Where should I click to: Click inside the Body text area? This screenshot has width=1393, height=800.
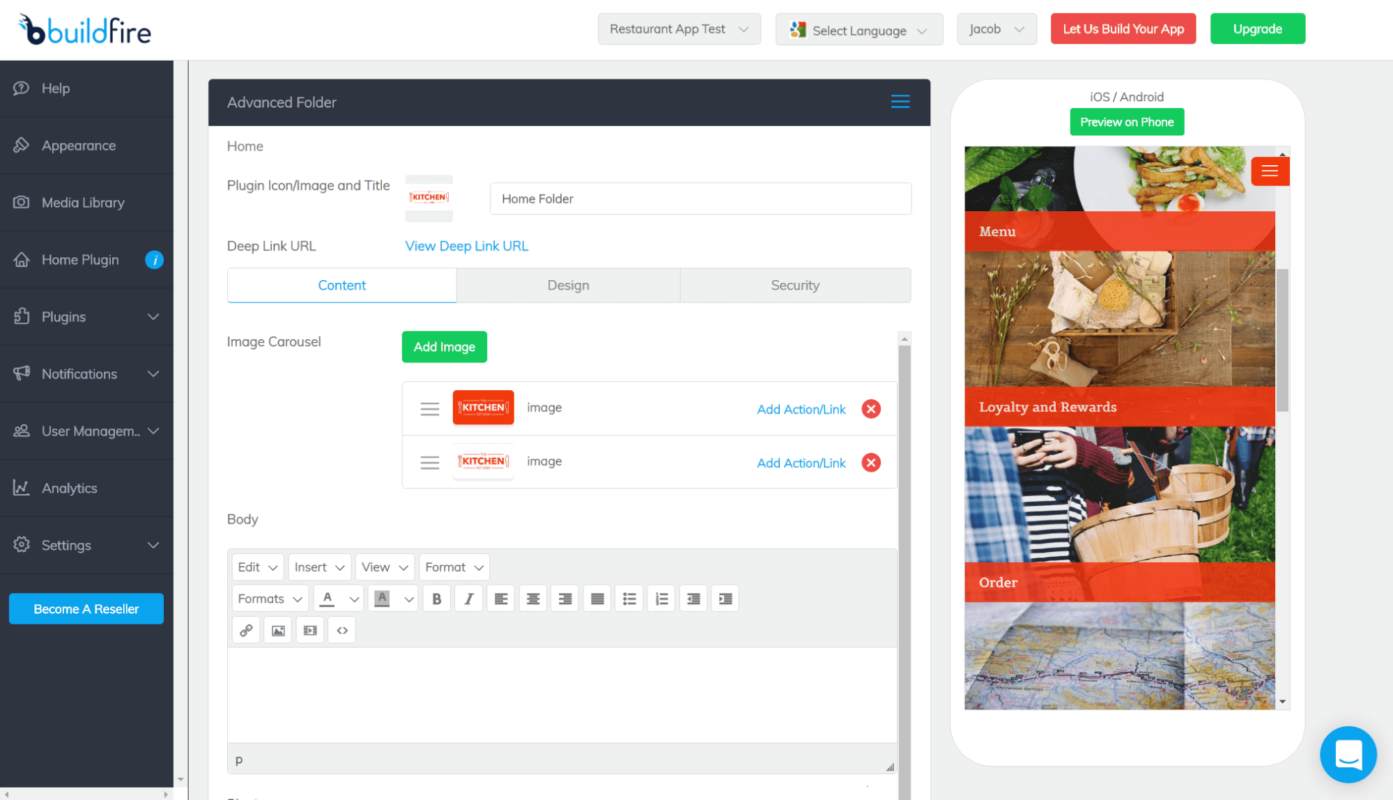pyautogui.click(x=562, y=695)
